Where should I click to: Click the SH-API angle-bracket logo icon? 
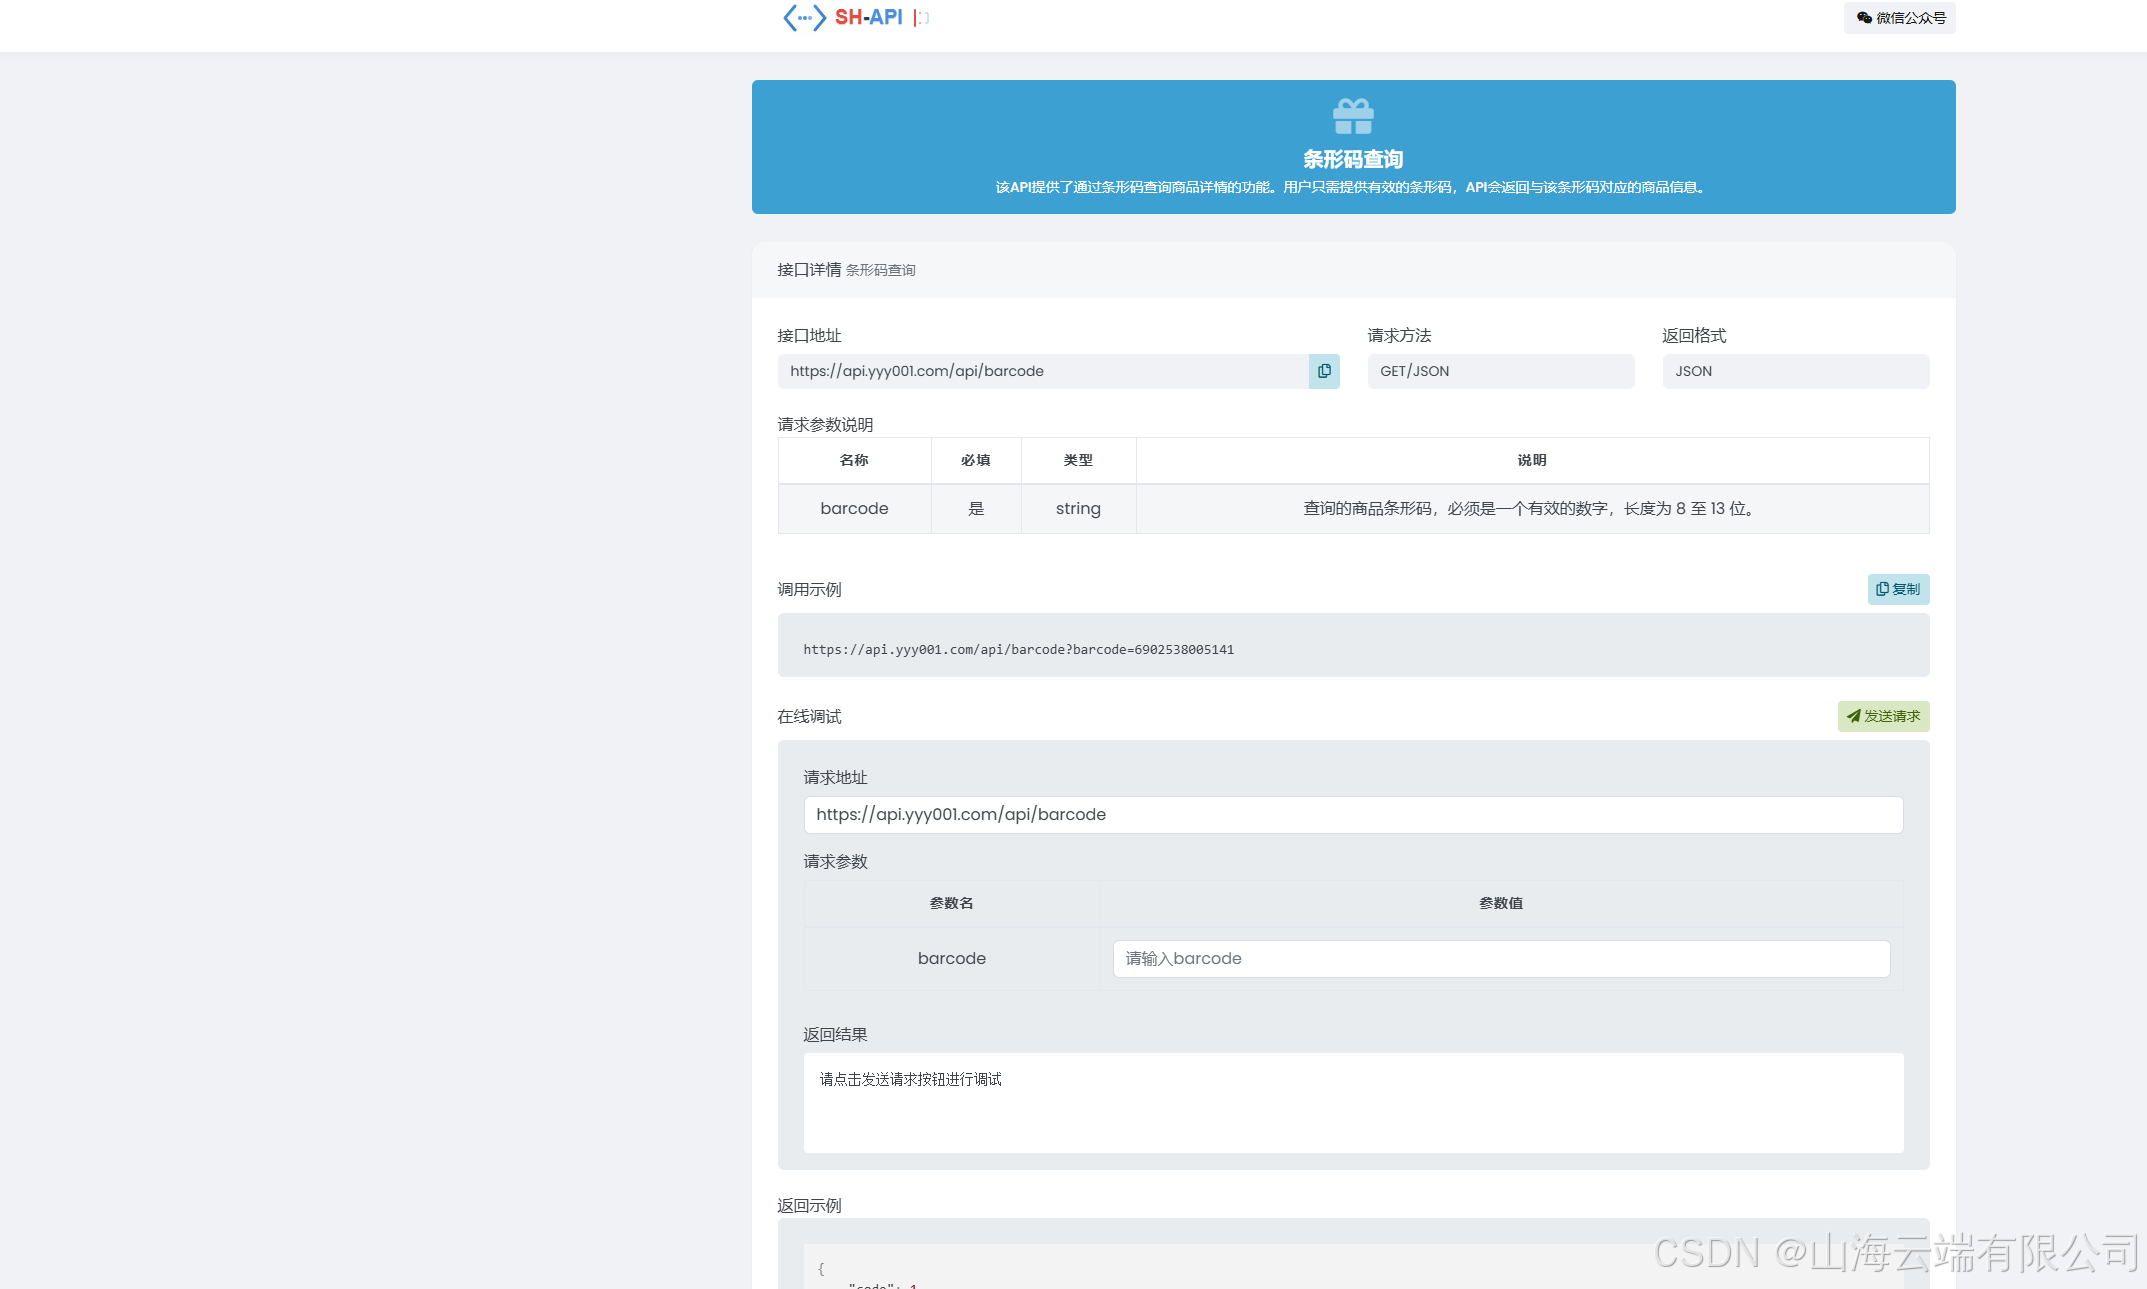[804, 17]
